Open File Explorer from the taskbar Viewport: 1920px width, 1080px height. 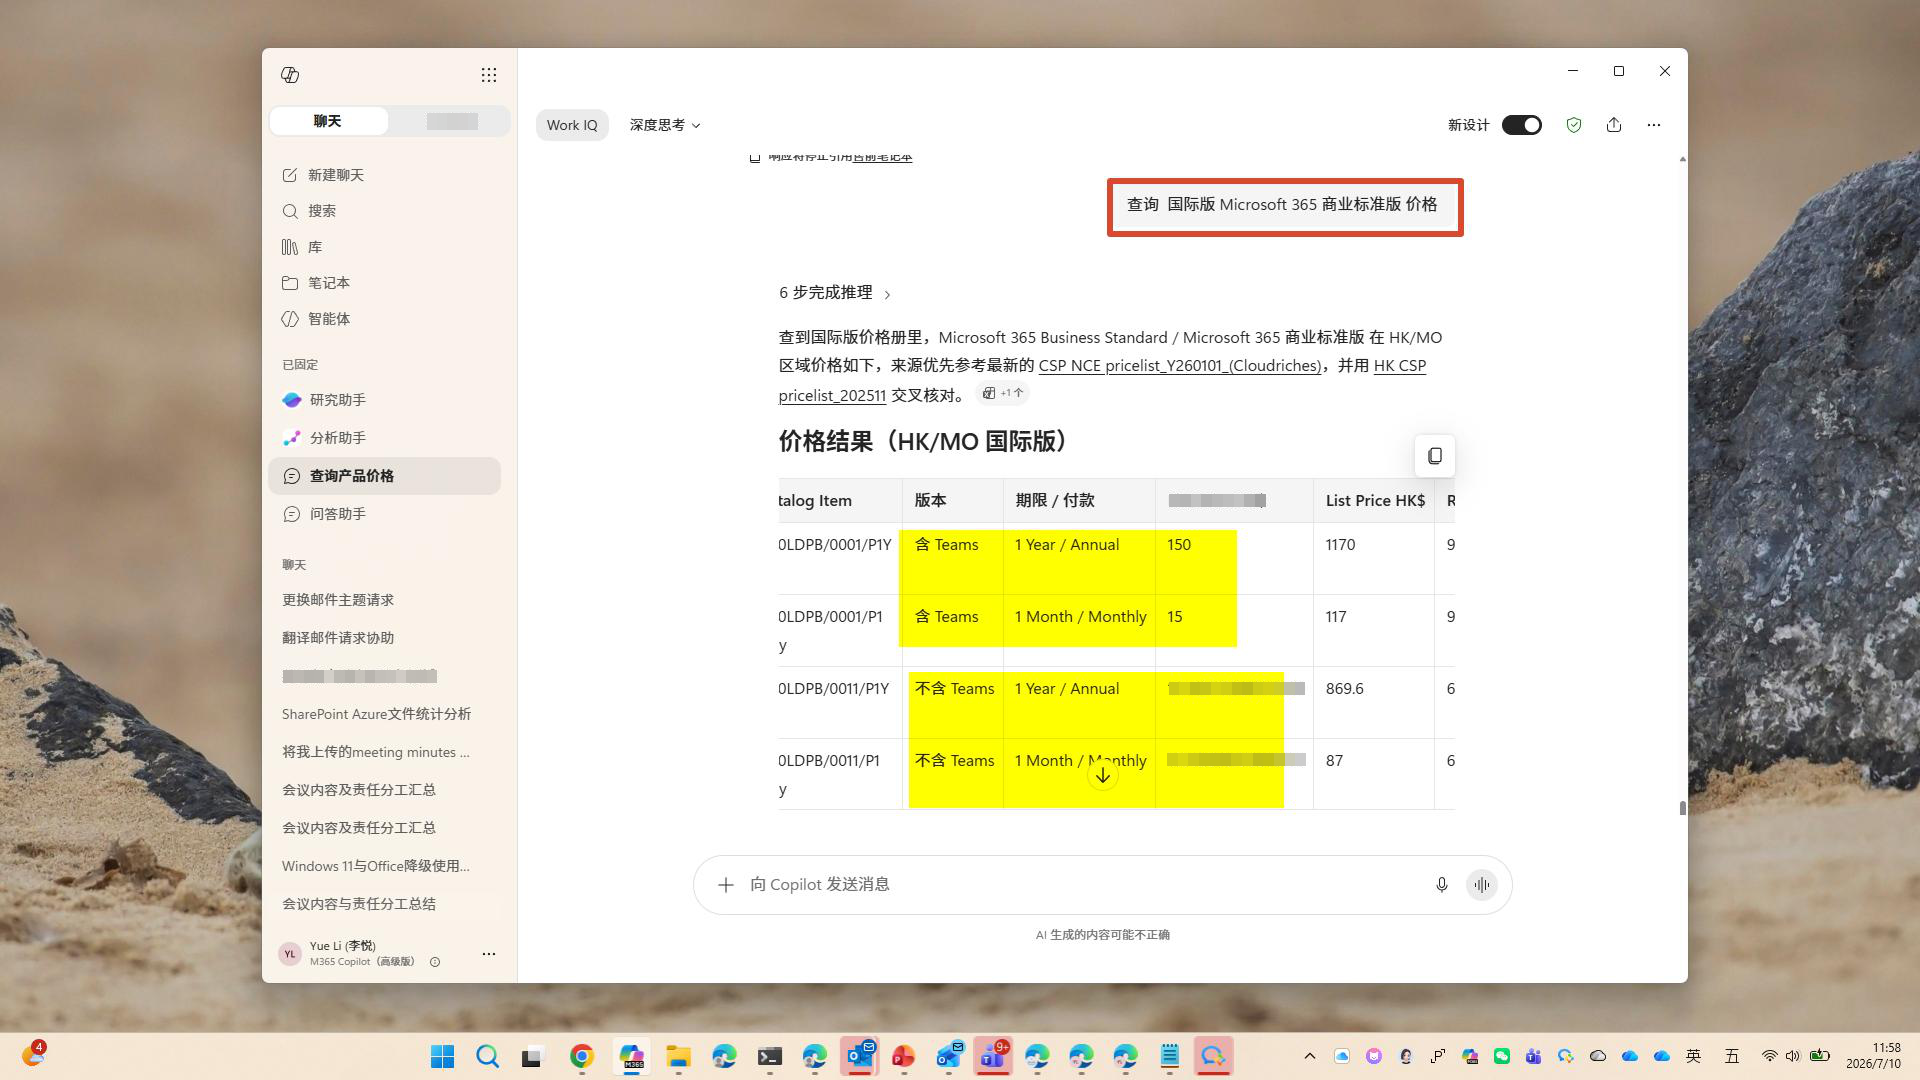679,1057
